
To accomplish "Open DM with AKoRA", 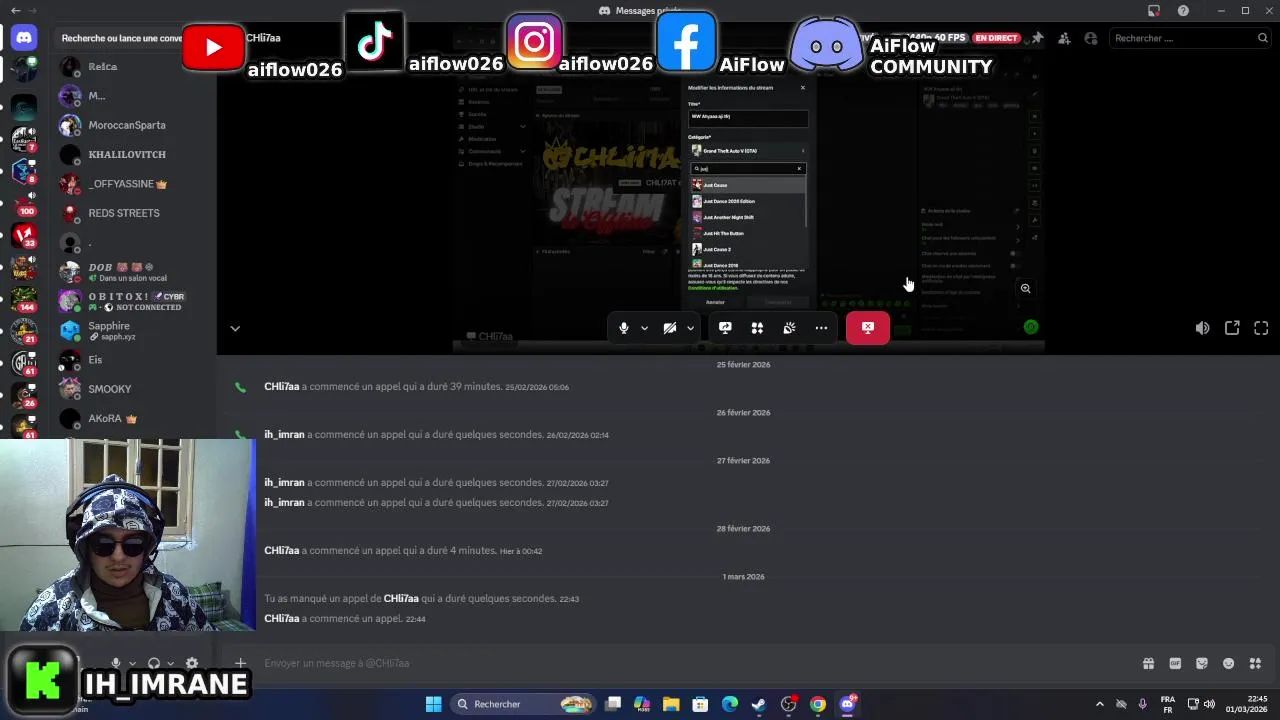I will [x=133, y=418].
